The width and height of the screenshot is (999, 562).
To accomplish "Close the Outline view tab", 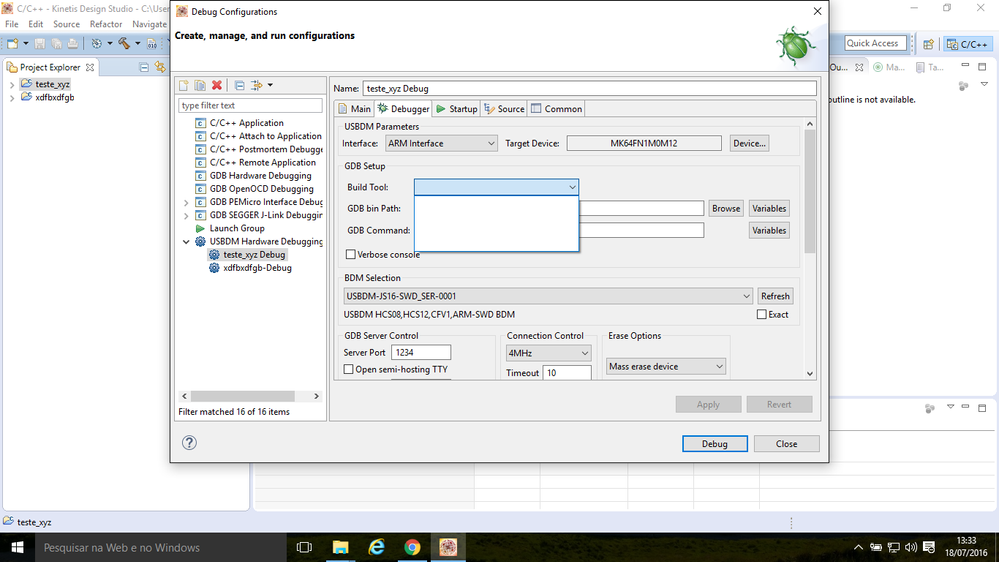I will pyautogui.click(x=859, y=67).
